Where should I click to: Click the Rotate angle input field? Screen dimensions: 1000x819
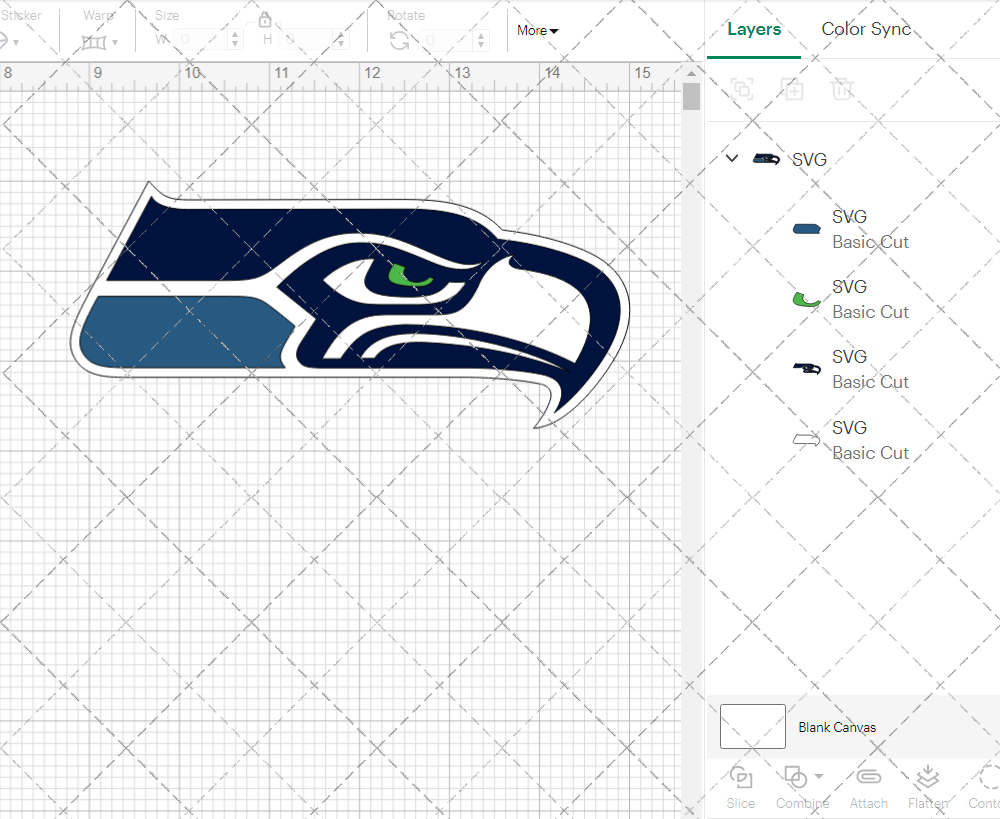[438, 40]
